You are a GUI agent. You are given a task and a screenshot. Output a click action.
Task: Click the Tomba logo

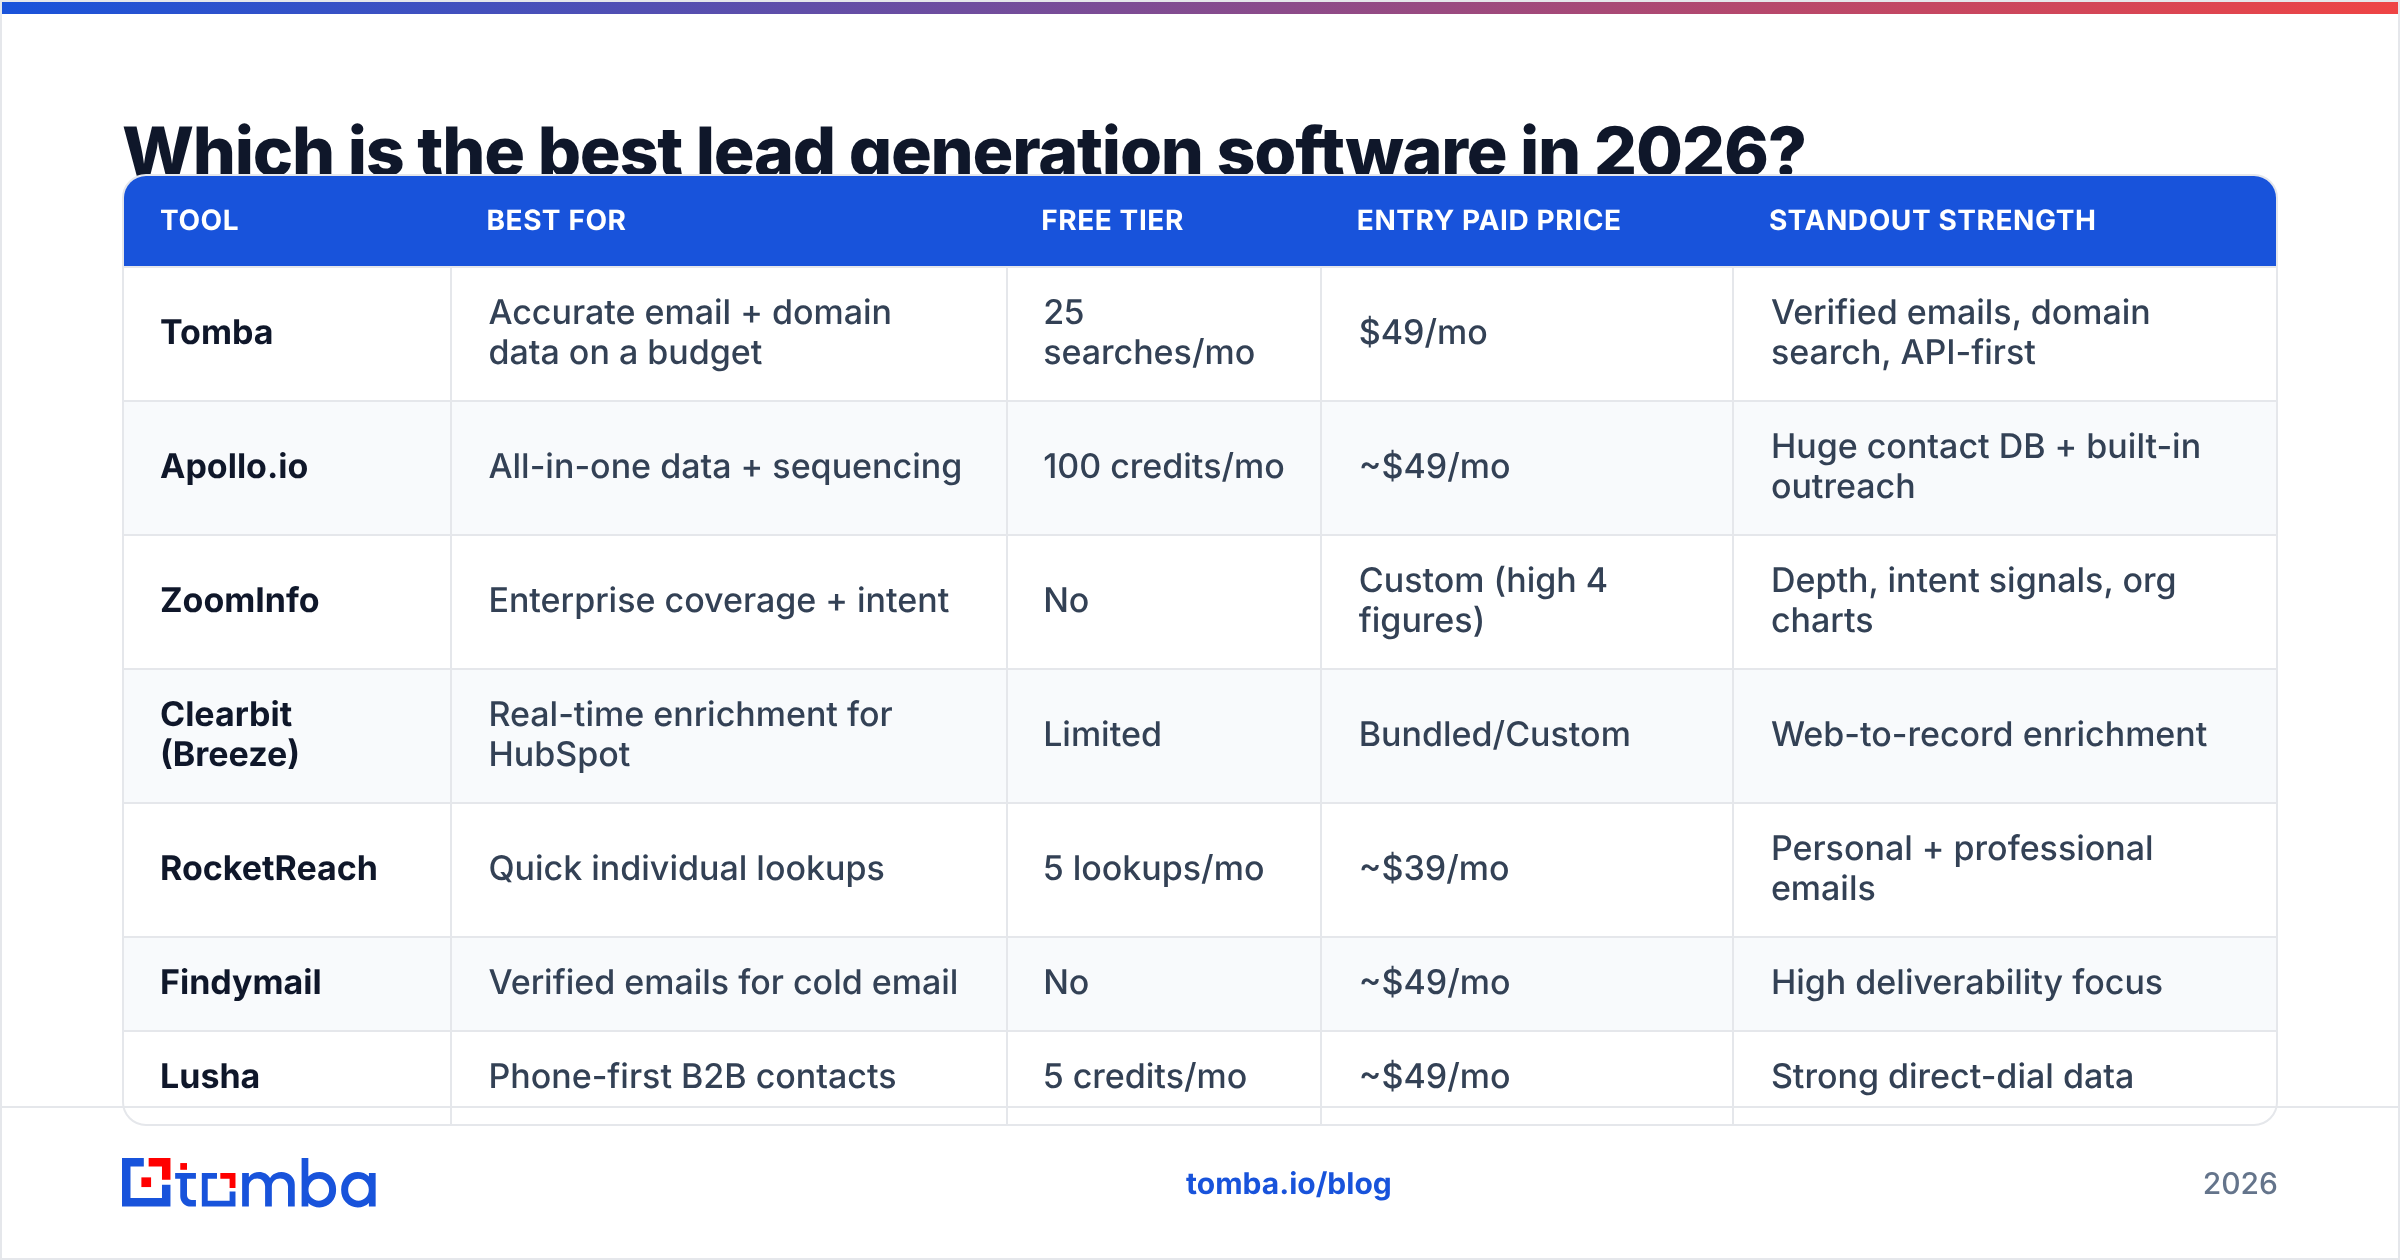point(249,1183)
